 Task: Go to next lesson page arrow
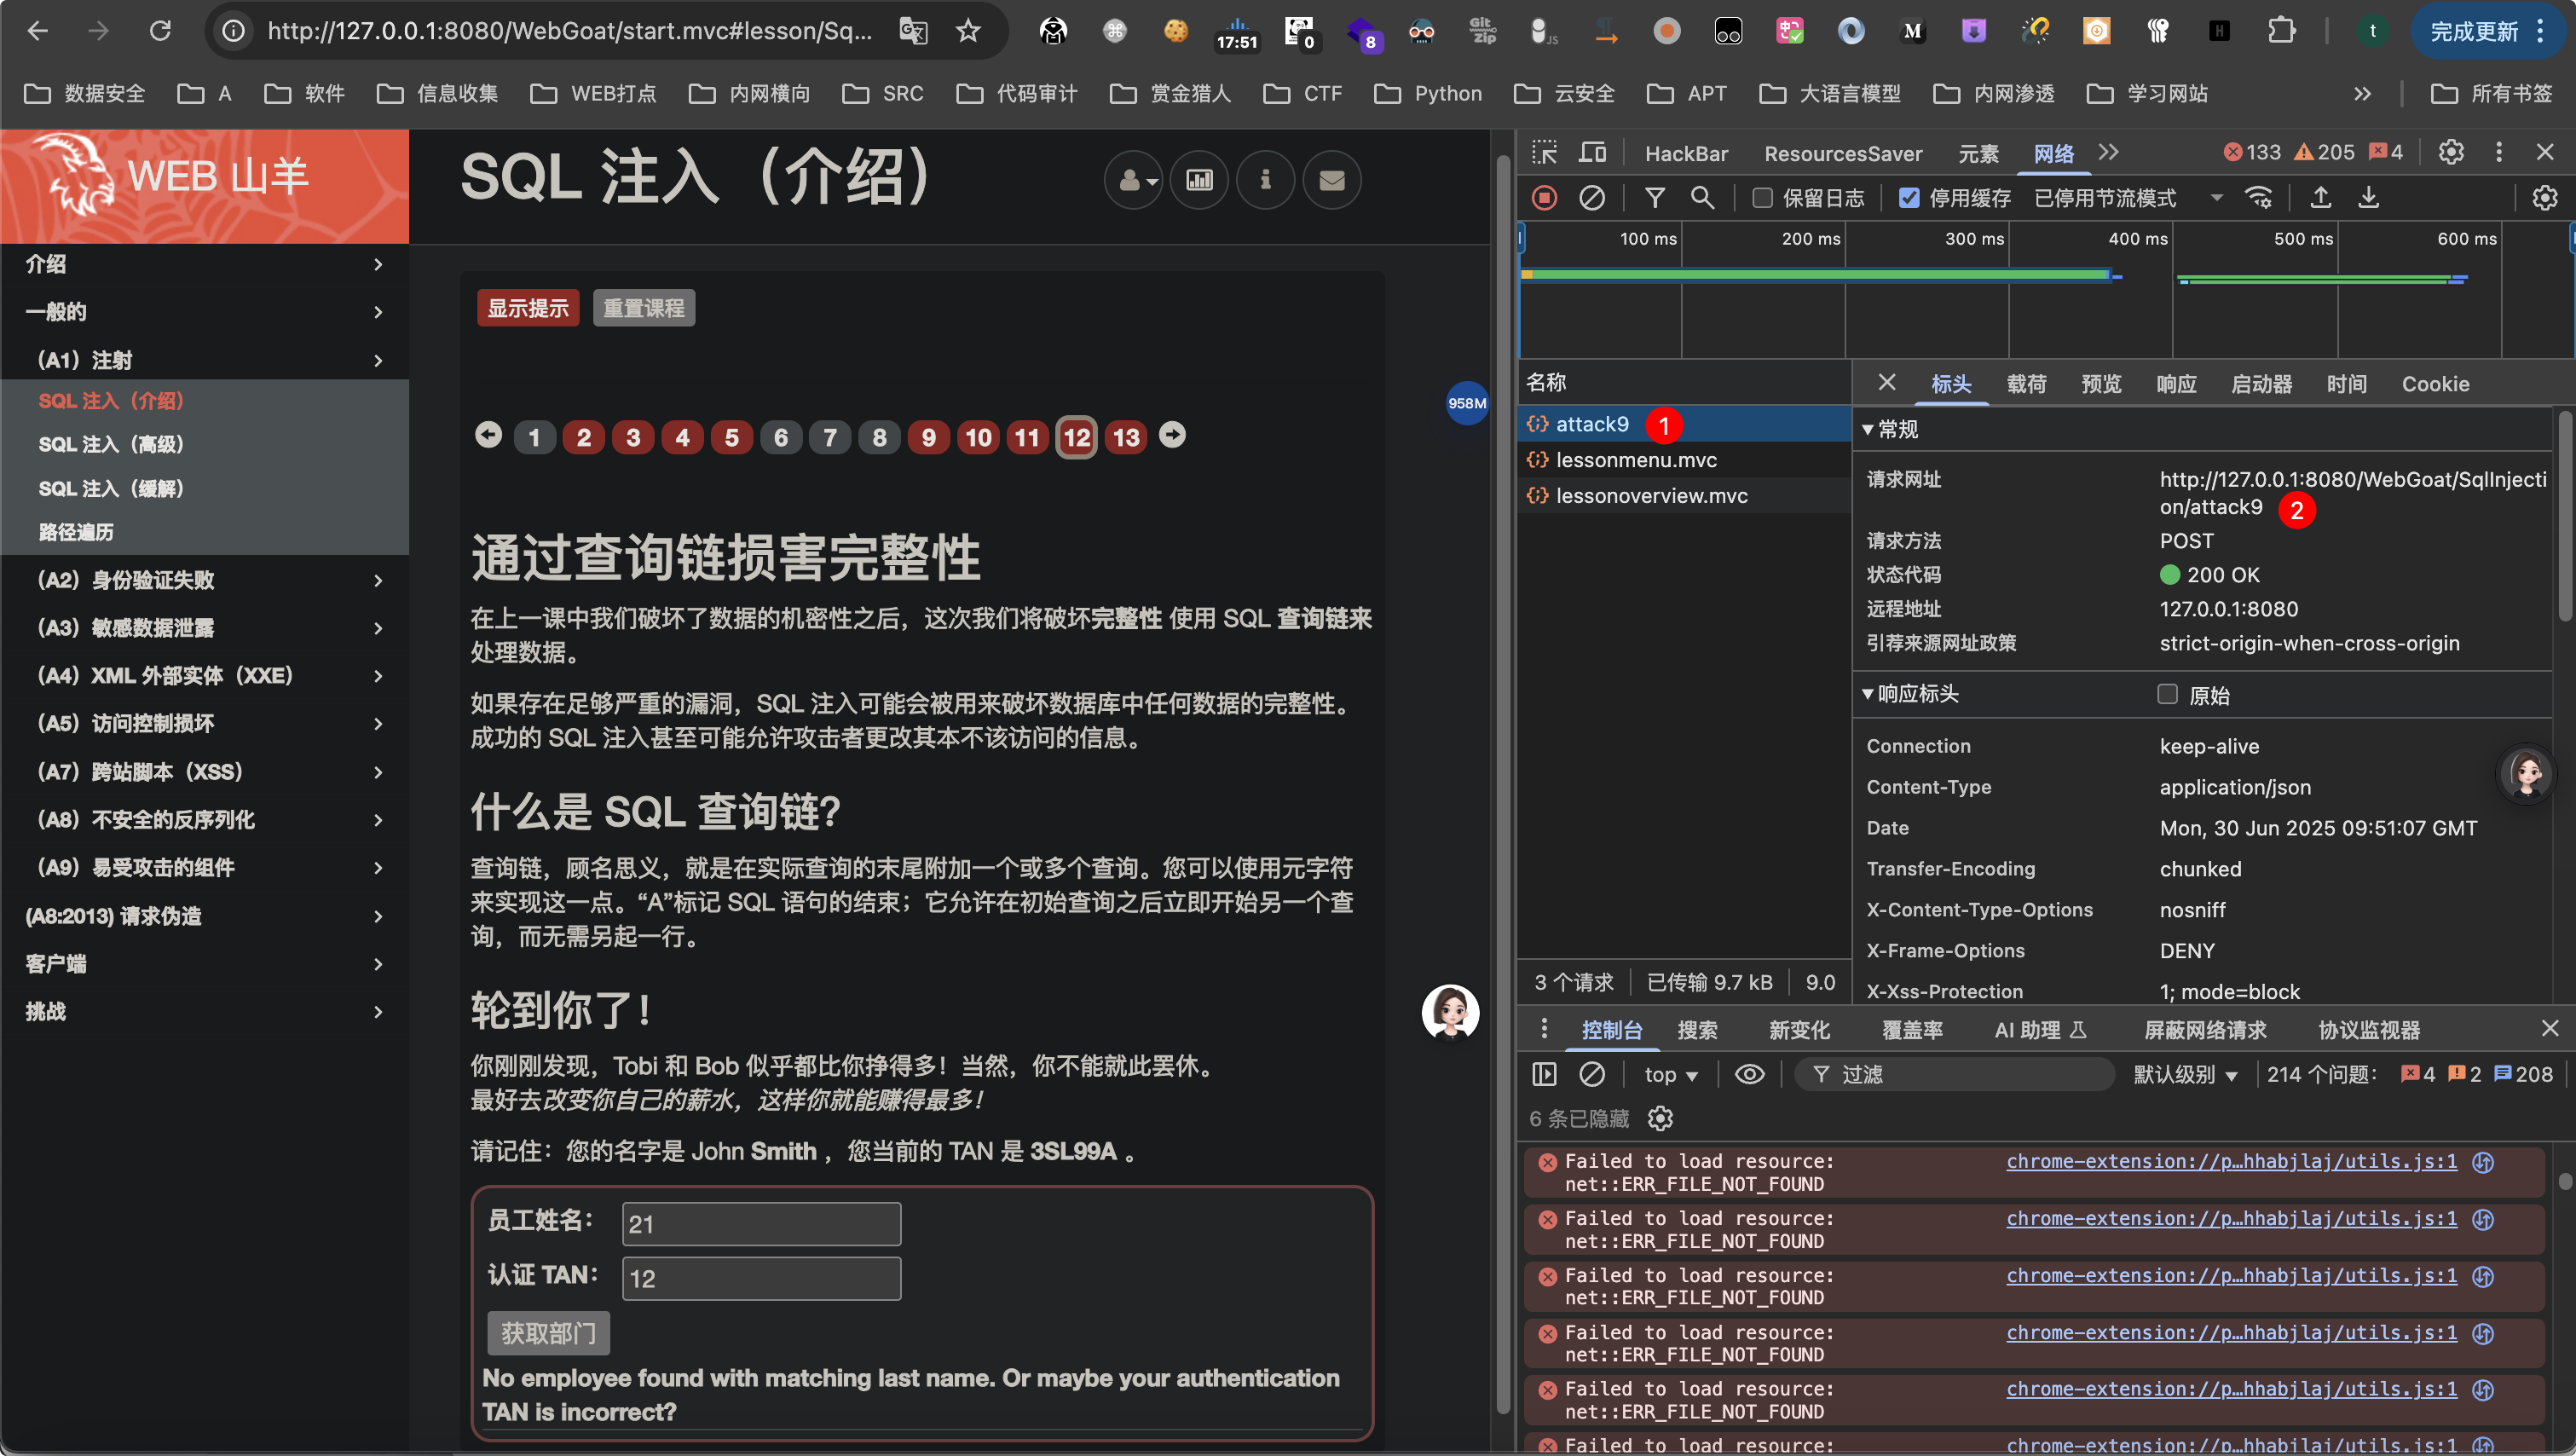(x=1172, y=435)
